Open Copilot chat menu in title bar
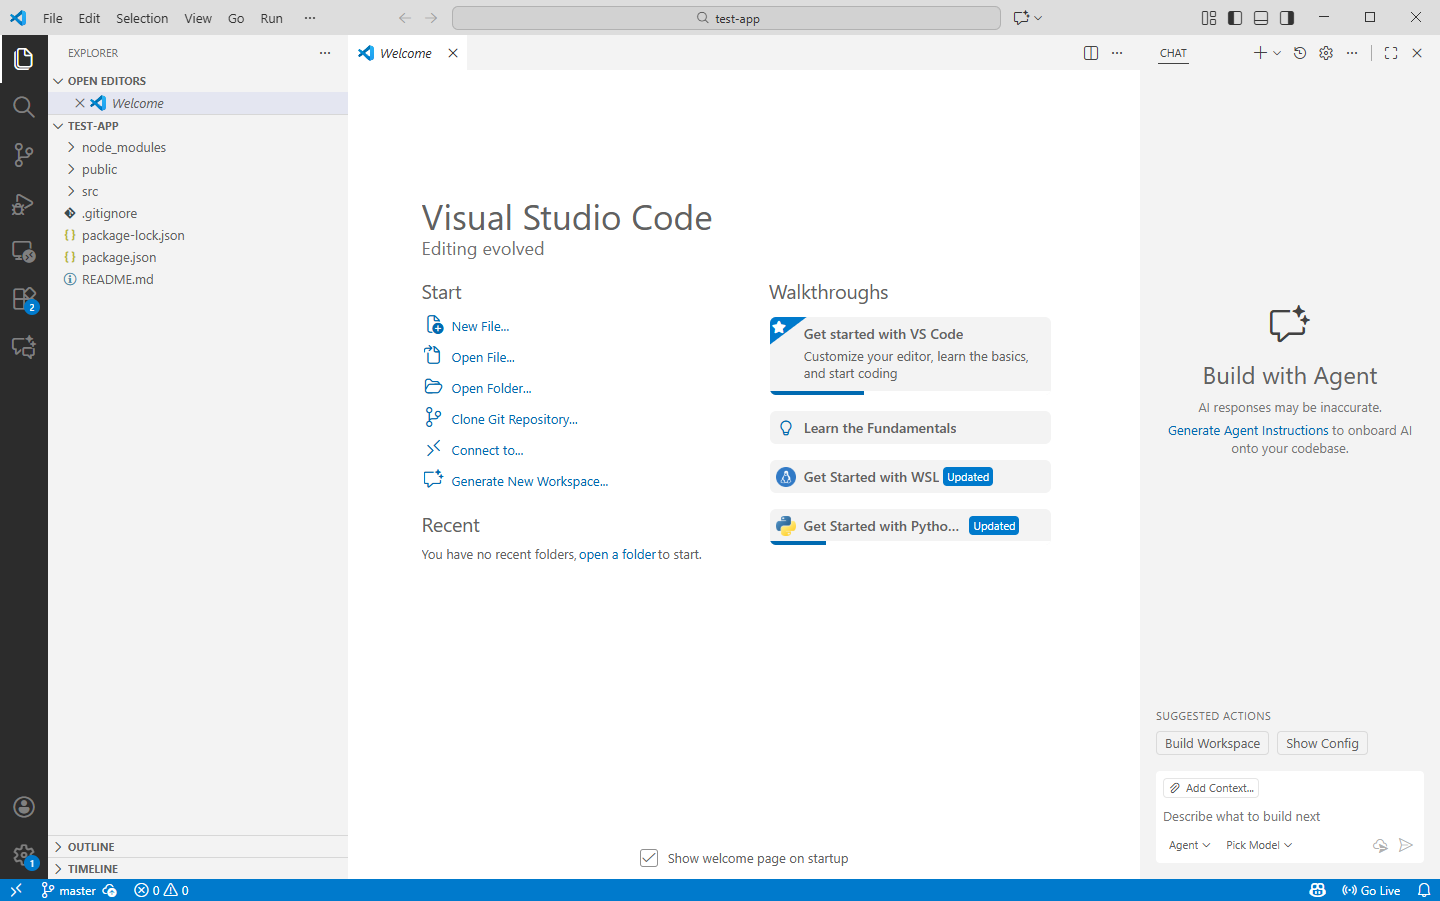 (x=1027, y=18)
